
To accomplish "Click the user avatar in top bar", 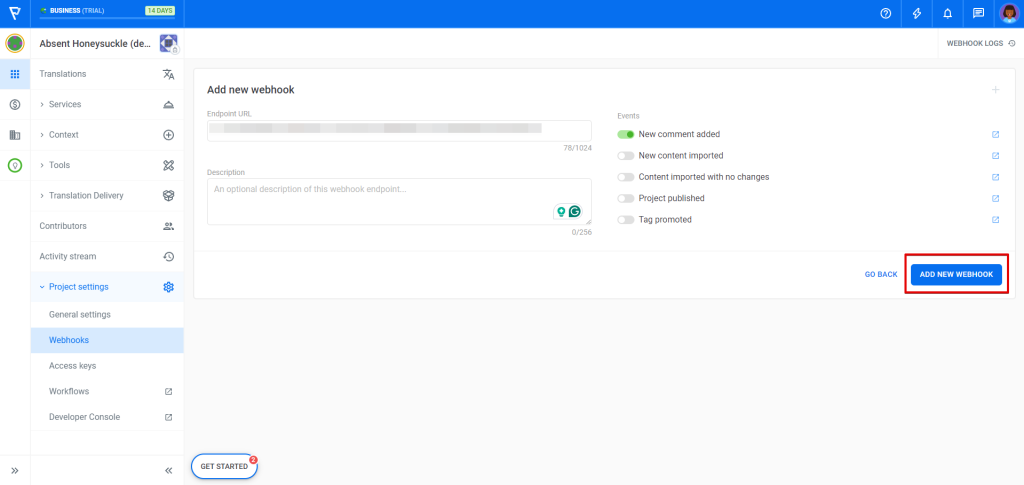I will coord(1008,14).
